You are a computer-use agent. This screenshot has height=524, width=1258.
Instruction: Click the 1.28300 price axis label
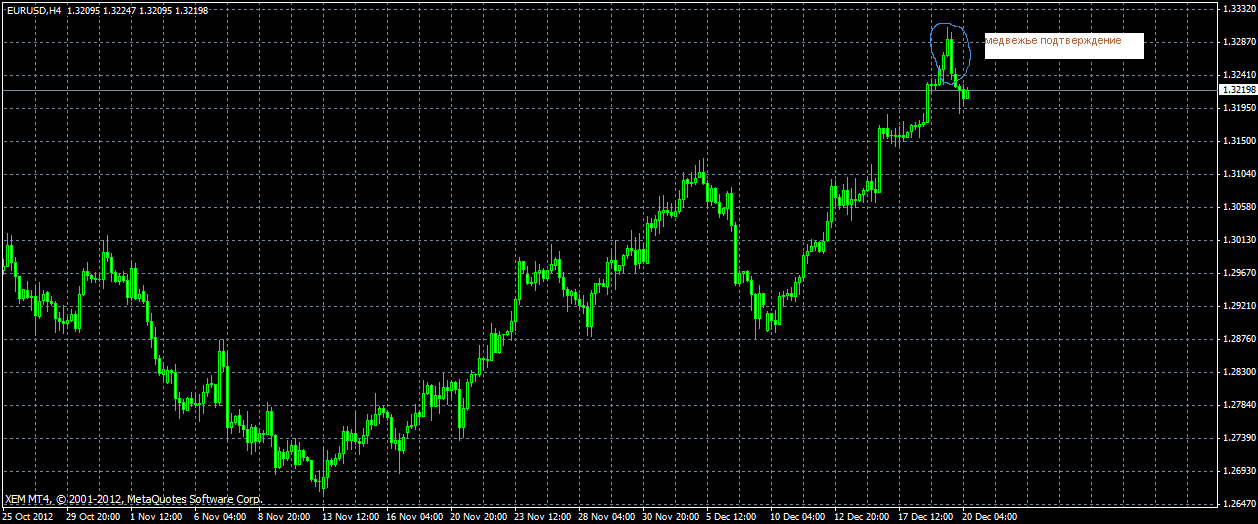pos(1238,372)
